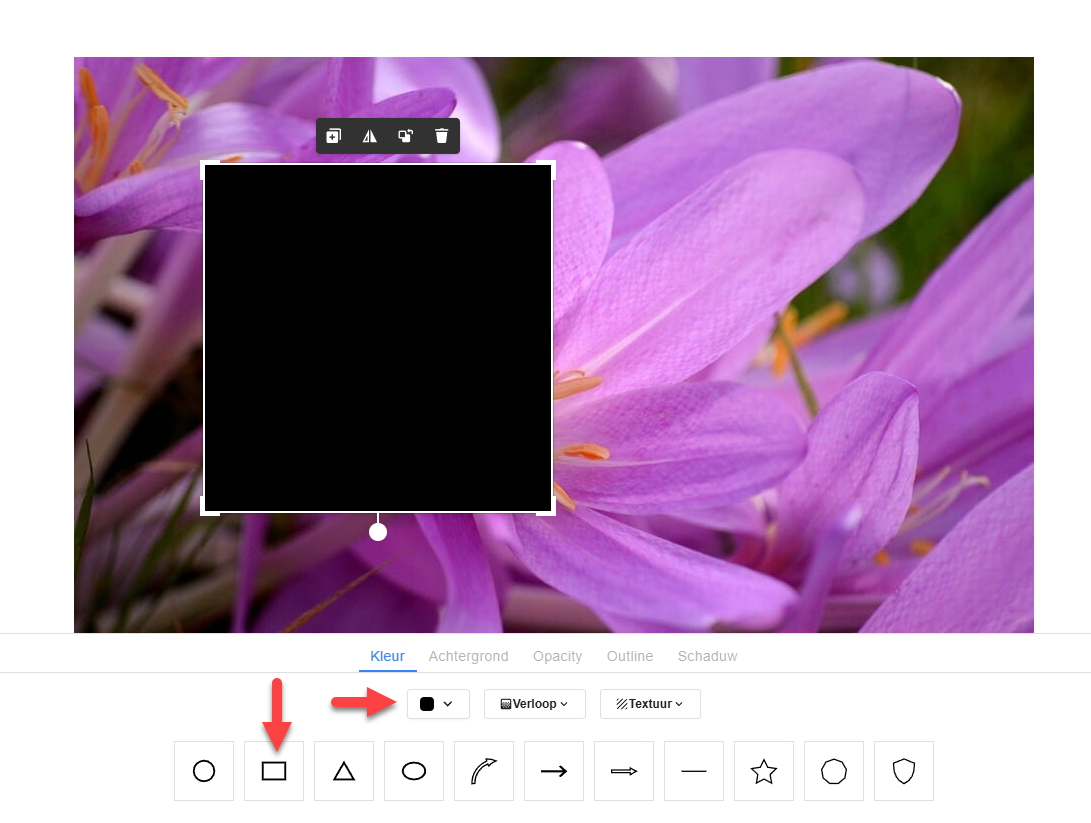Select the solid right arrow shape
This screenshot has width=1091, height=823.
[x=554, y=771]
